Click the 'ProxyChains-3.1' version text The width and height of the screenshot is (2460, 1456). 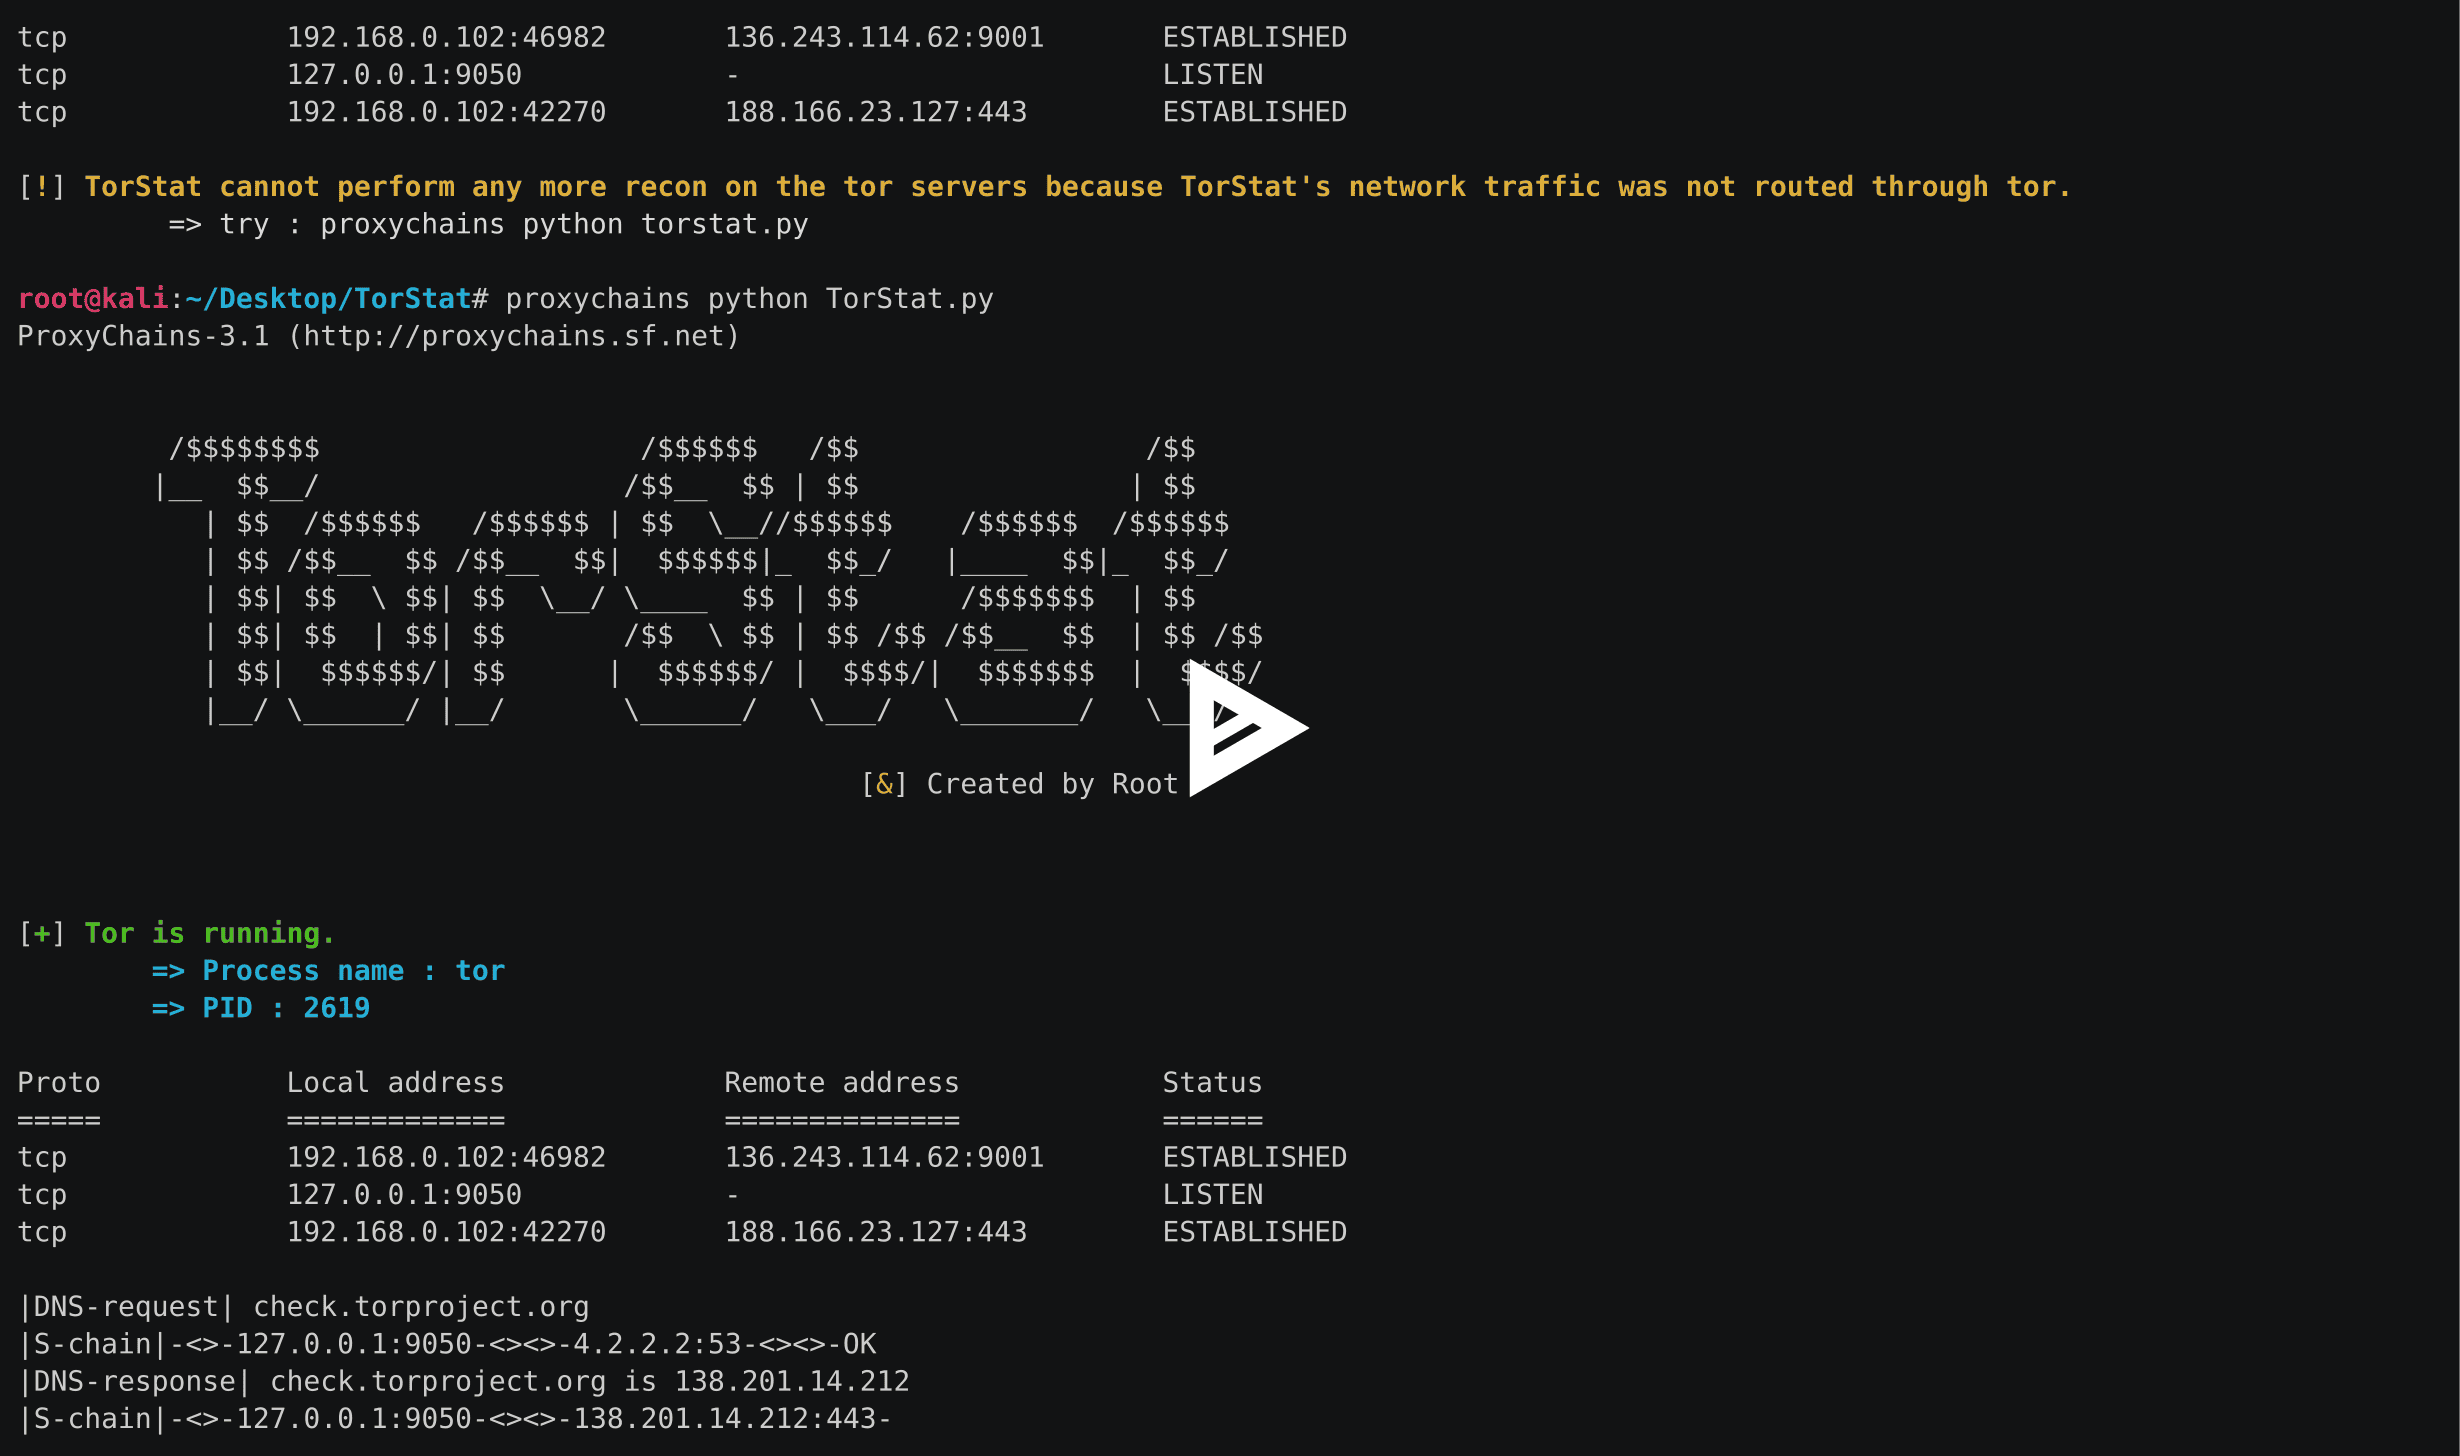(143, 336)
